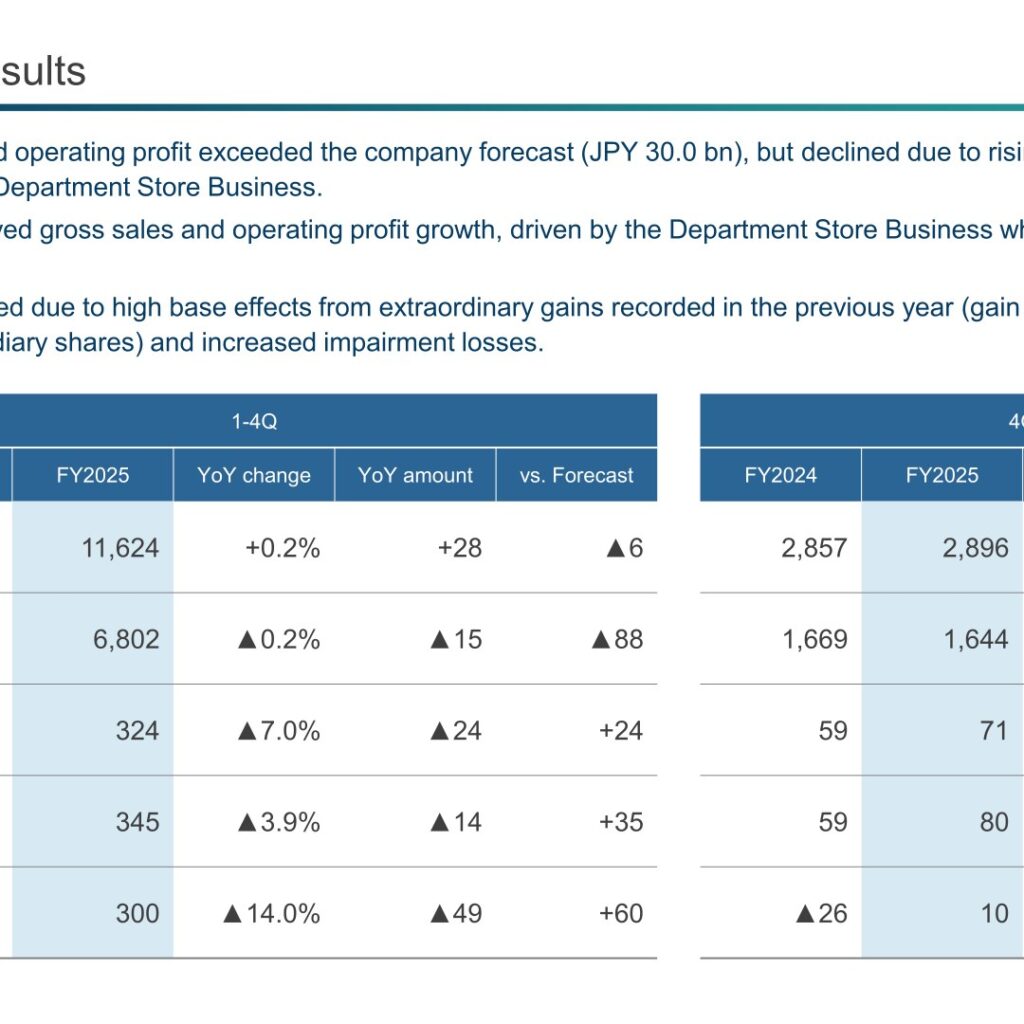Click the YoY change column header
This screenshot has height=1024, width=1024.
(x=254, y=475)
